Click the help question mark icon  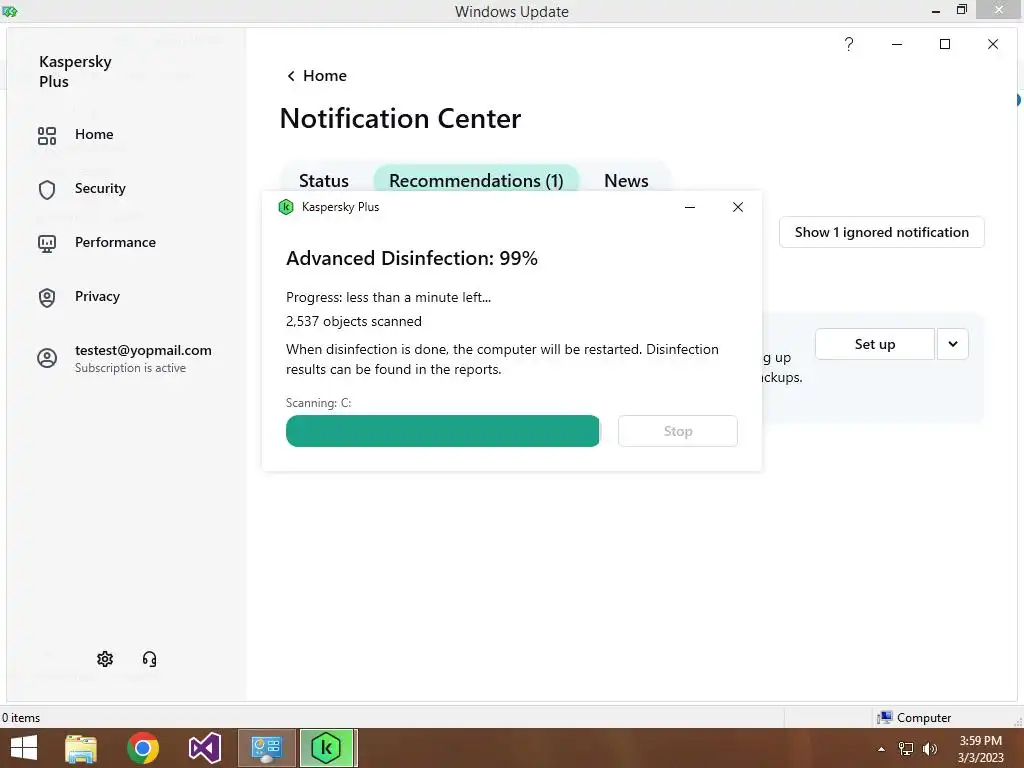coord(848,44)
